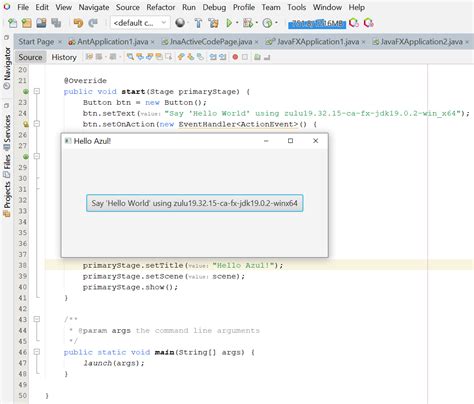Open the Team menu
The width and height of the screenshot is (474, 404).
tap(271, 7)
